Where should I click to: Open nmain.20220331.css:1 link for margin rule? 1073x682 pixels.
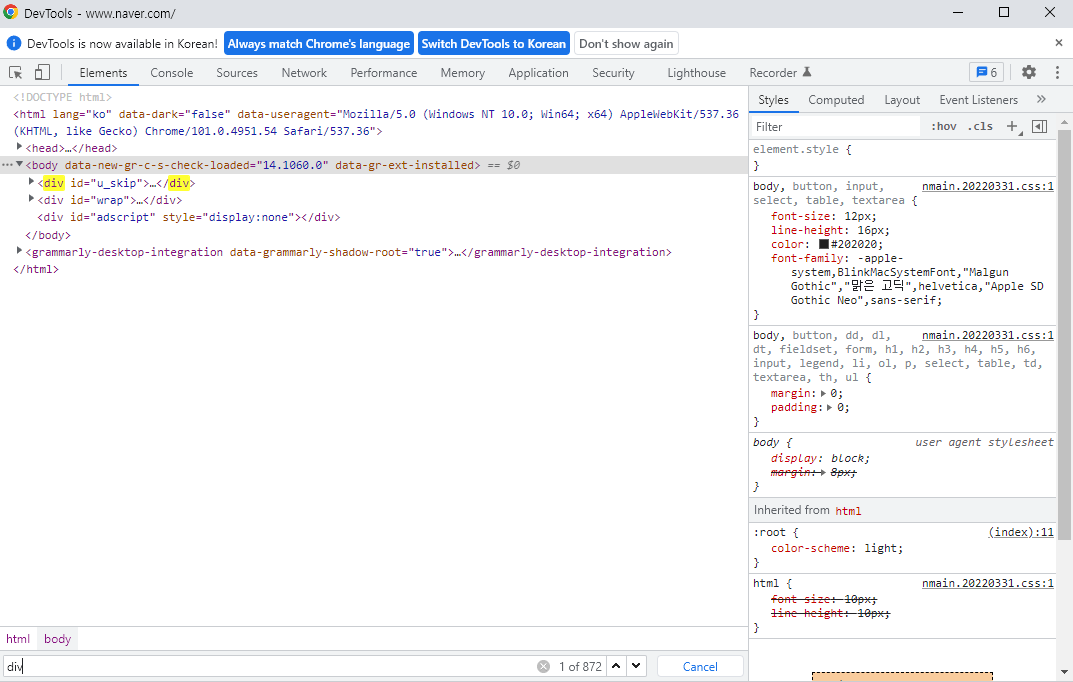click(987, 335)
